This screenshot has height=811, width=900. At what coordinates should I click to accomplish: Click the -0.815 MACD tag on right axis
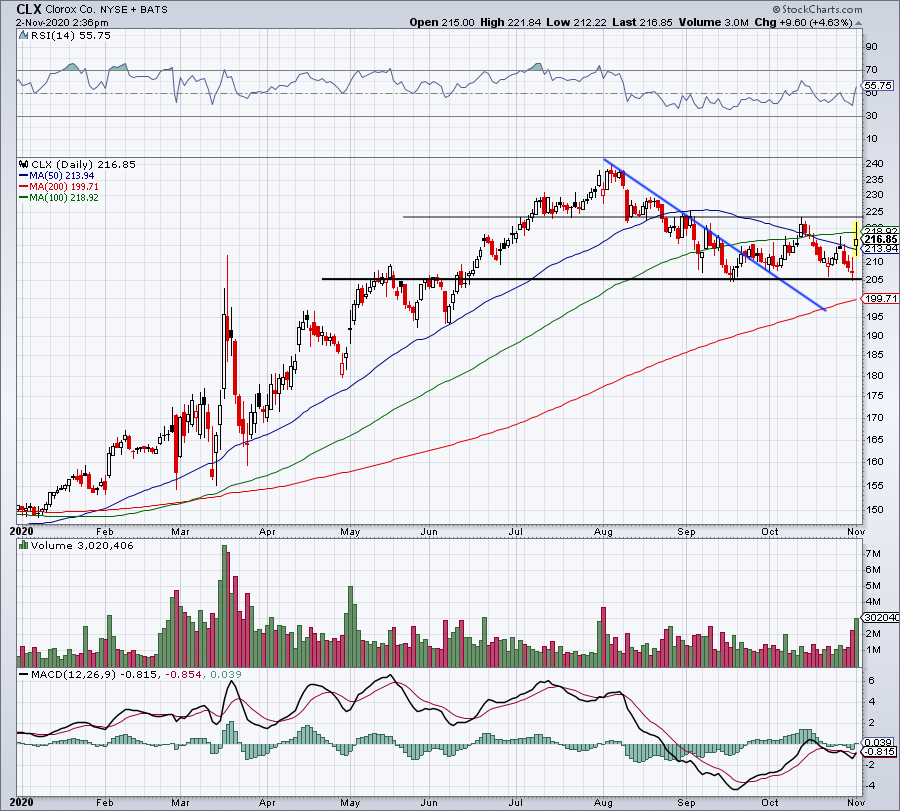point(880,752)
